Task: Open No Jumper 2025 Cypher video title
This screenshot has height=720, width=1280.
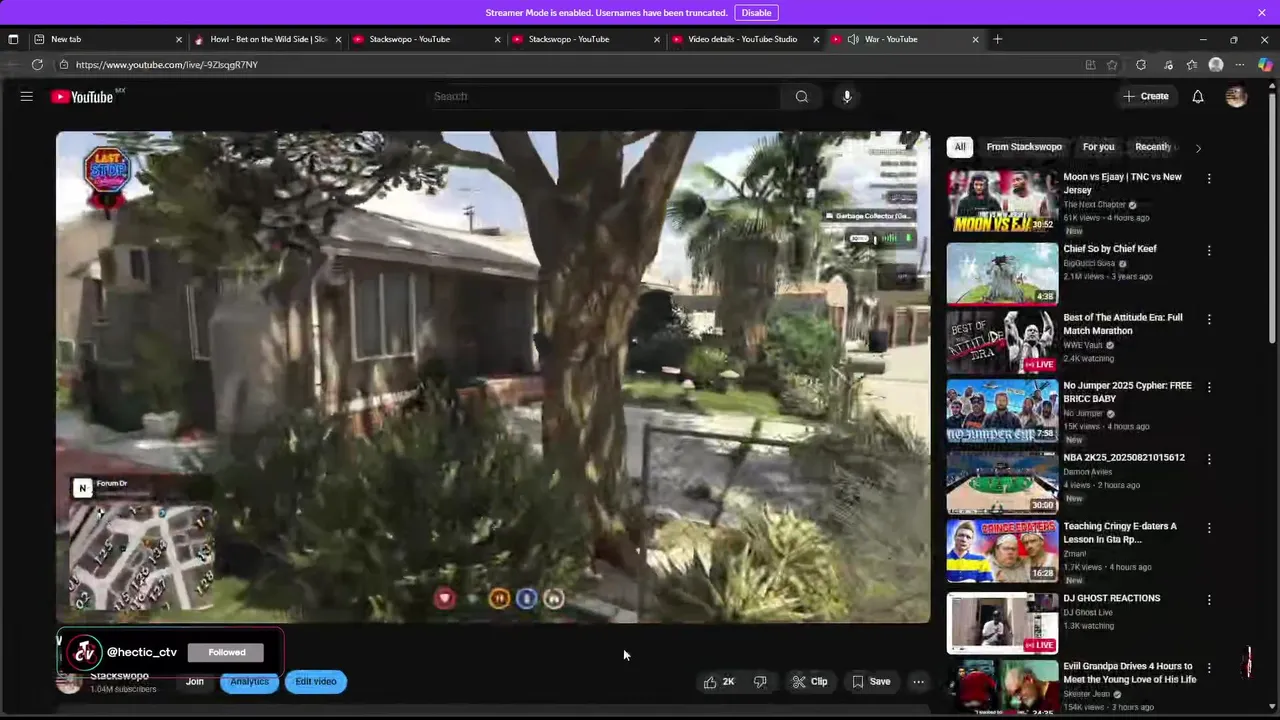Action: coord(1127,392)
